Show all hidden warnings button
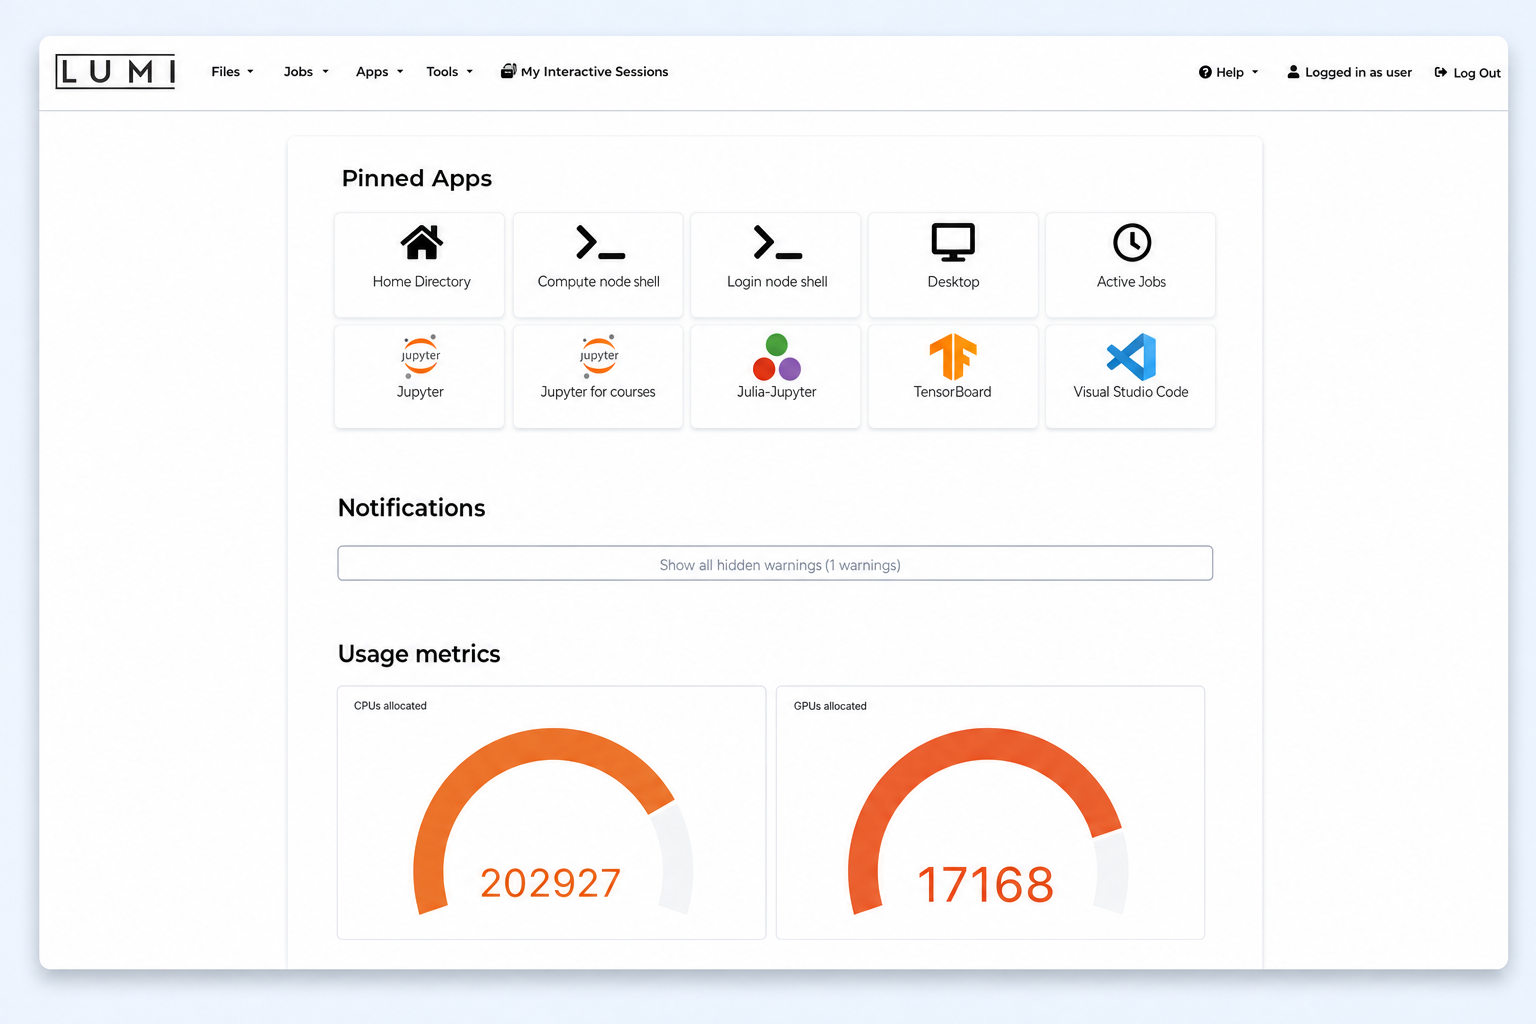Image resolution: width=1536 pixels, height=1024 pixels. [775, 563]
